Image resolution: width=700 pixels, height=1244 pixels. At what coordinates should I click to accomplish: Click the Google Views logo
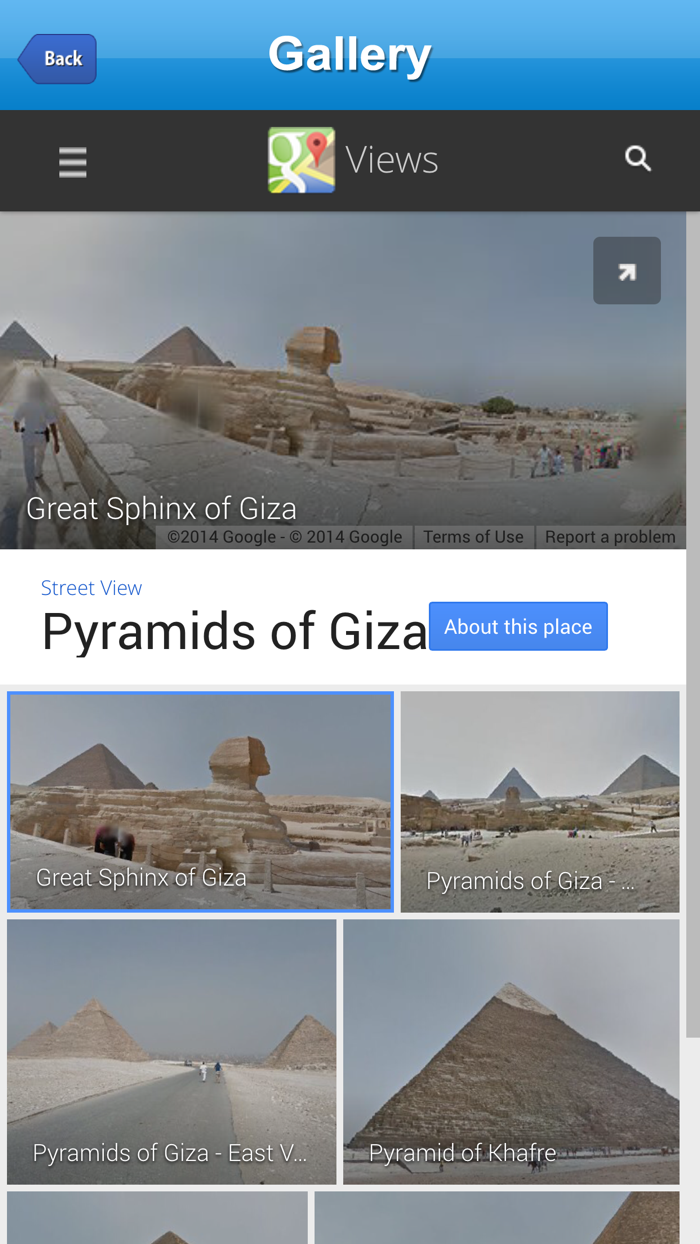pyautogui.click(x=352, y=158)
